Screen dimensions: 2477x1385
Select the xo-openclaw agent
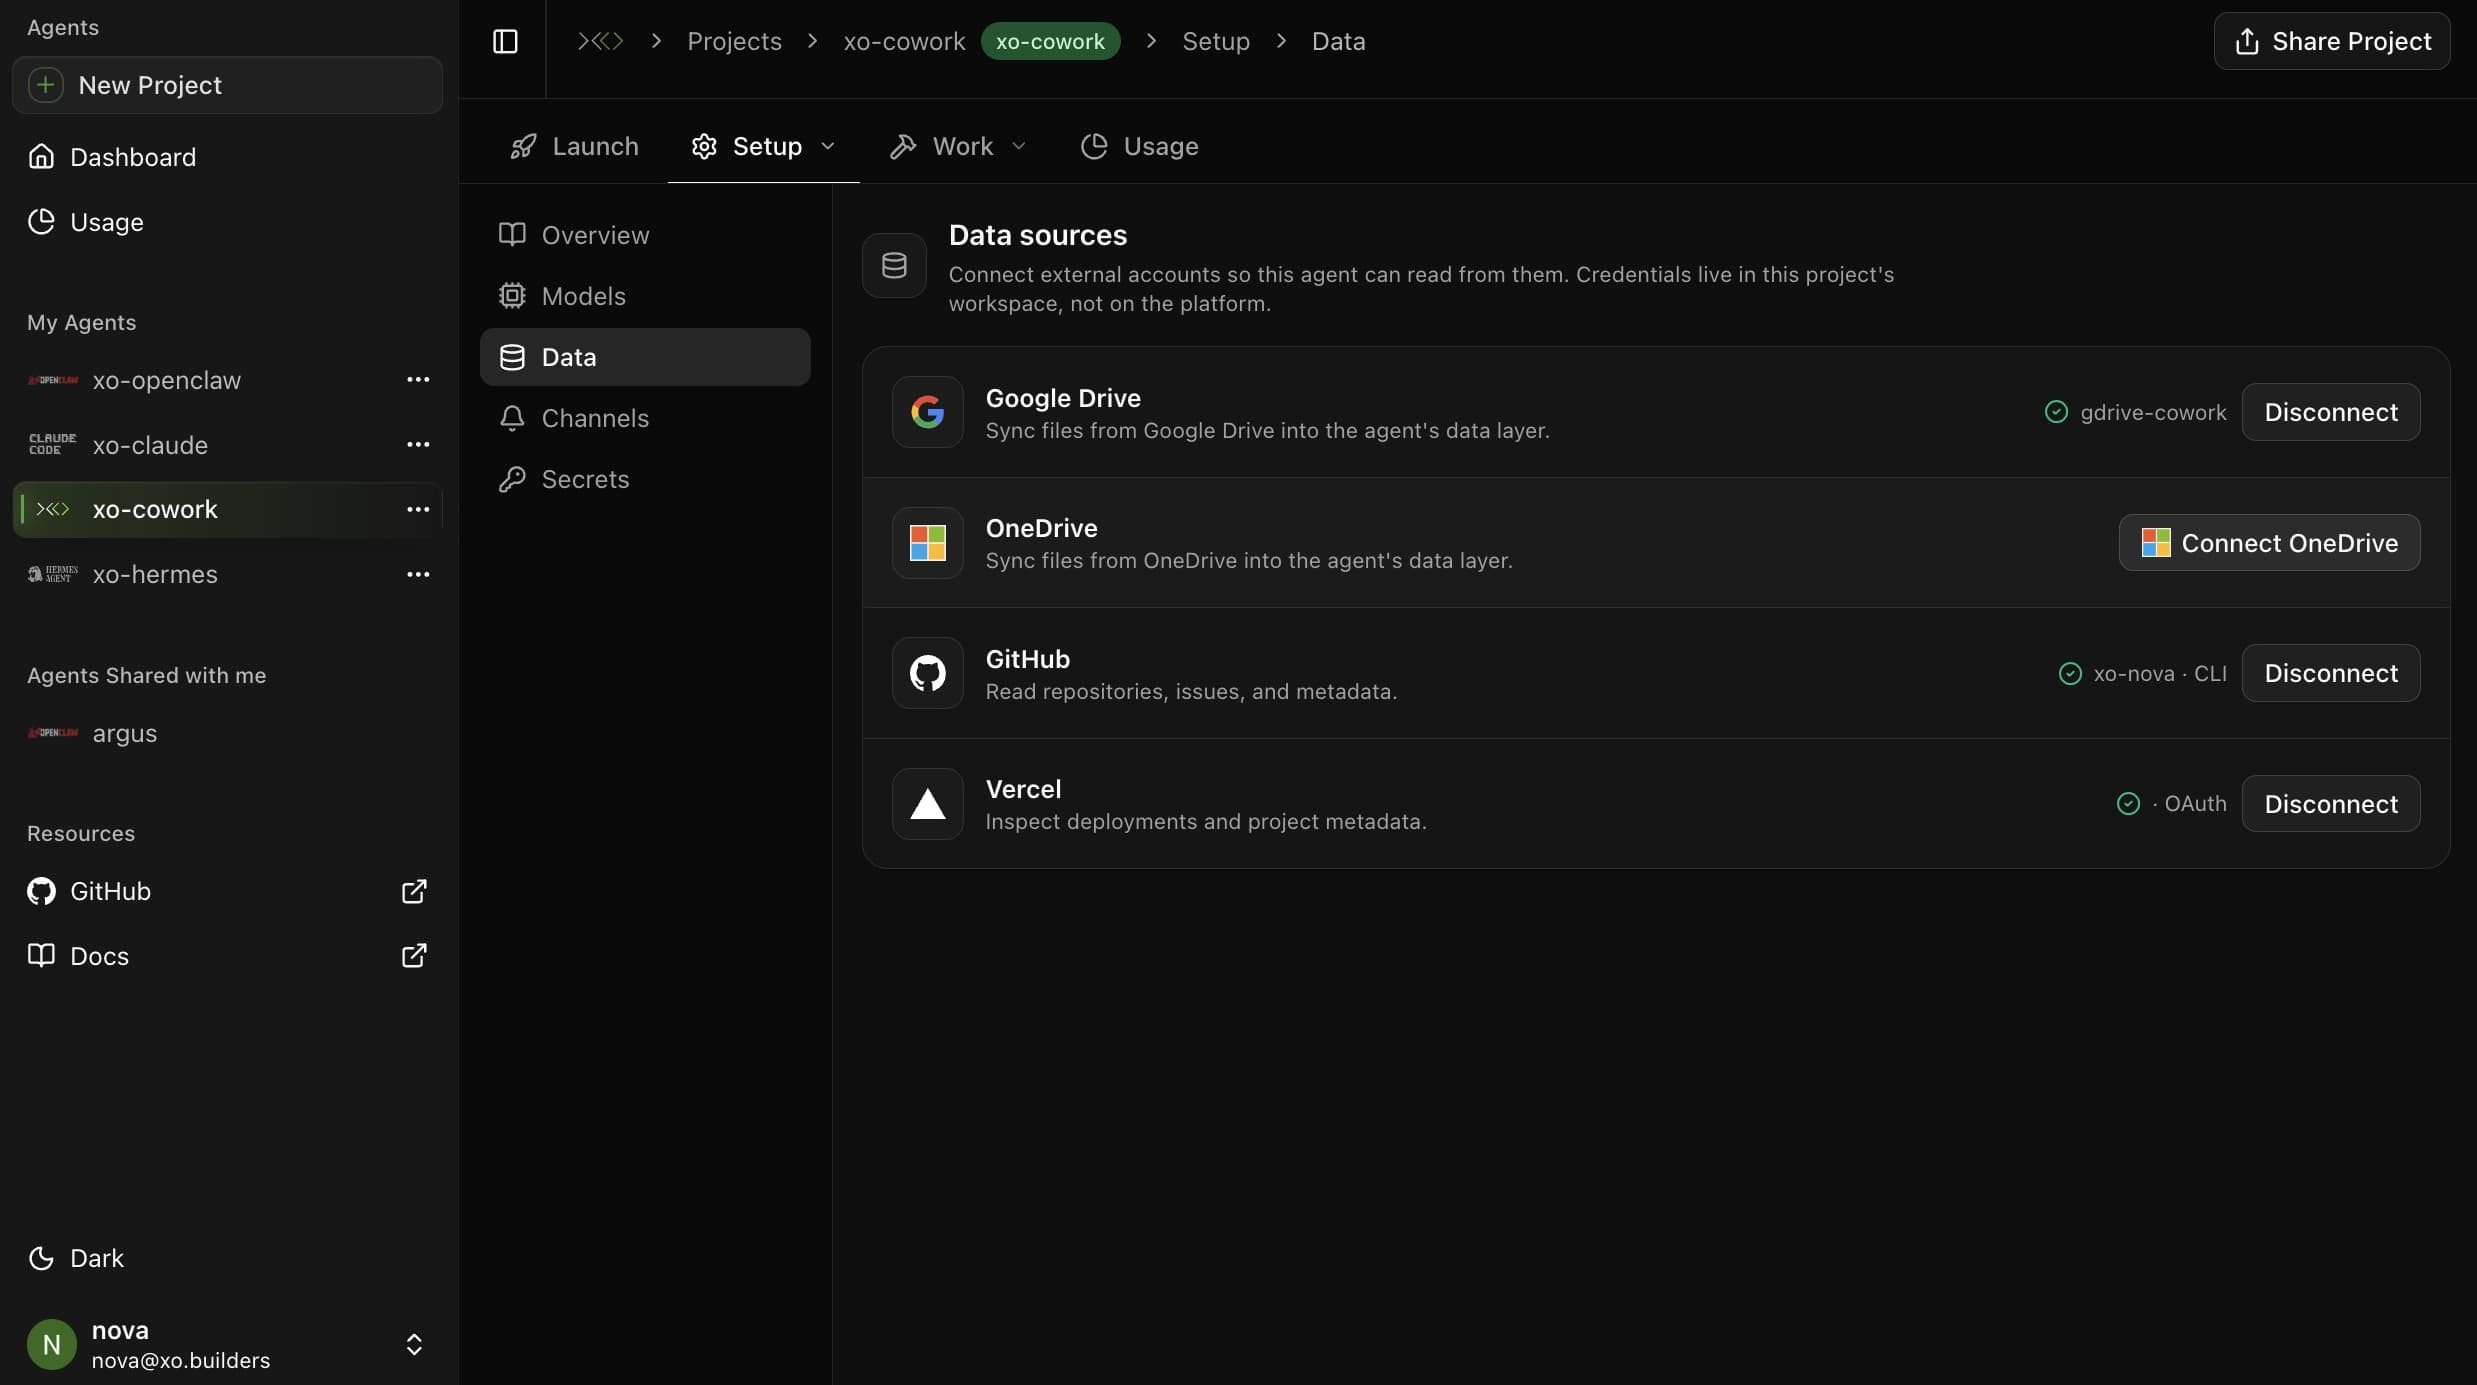[227, 380]
